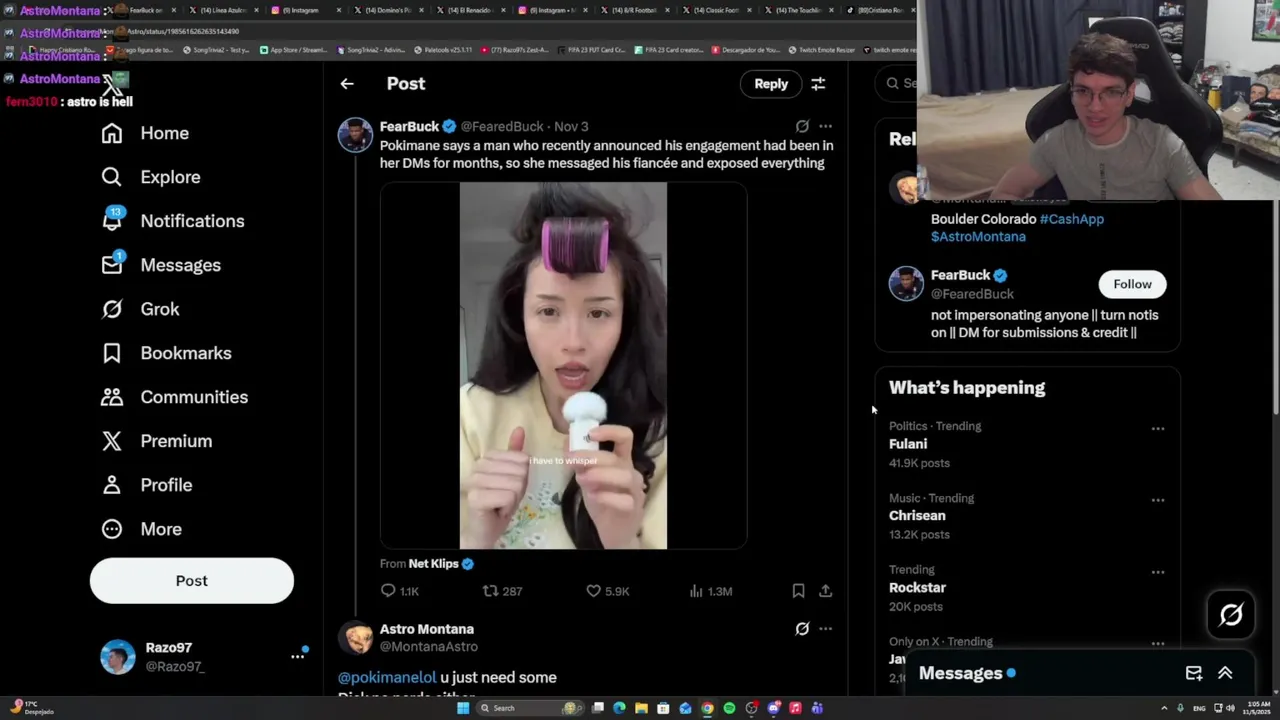Bookmark the FearBuck post
1280x720 pixels.
(798, 591)
